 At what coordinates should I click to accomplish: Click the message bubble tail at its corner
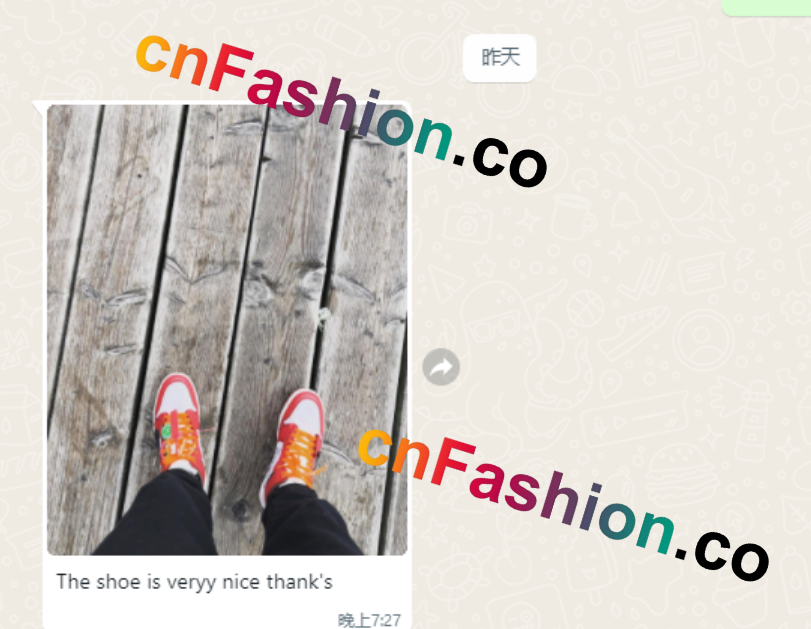click(39, 107)
